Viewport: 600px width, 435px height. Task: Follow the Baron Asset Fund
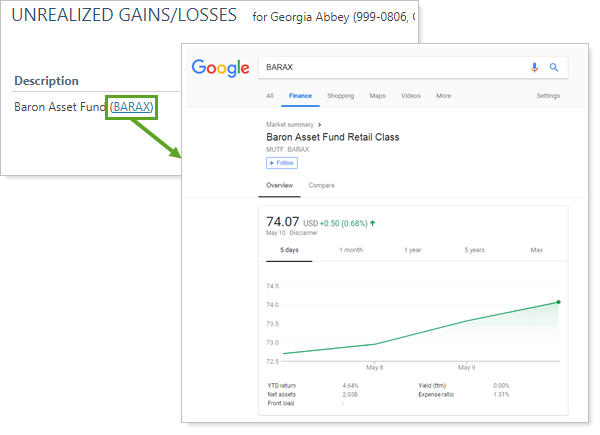click(281, 163)
